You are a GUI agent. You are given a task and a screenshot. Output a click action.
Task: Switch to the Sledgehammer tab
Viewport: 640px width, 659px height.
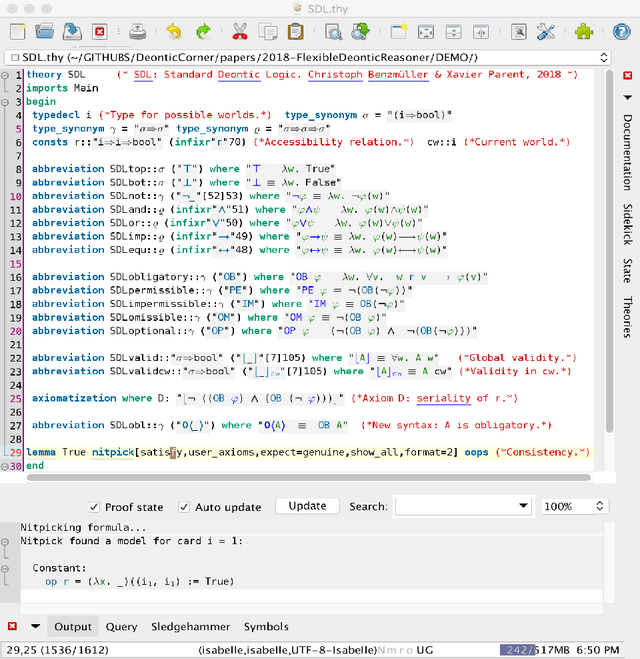click(x=190, y=627)
